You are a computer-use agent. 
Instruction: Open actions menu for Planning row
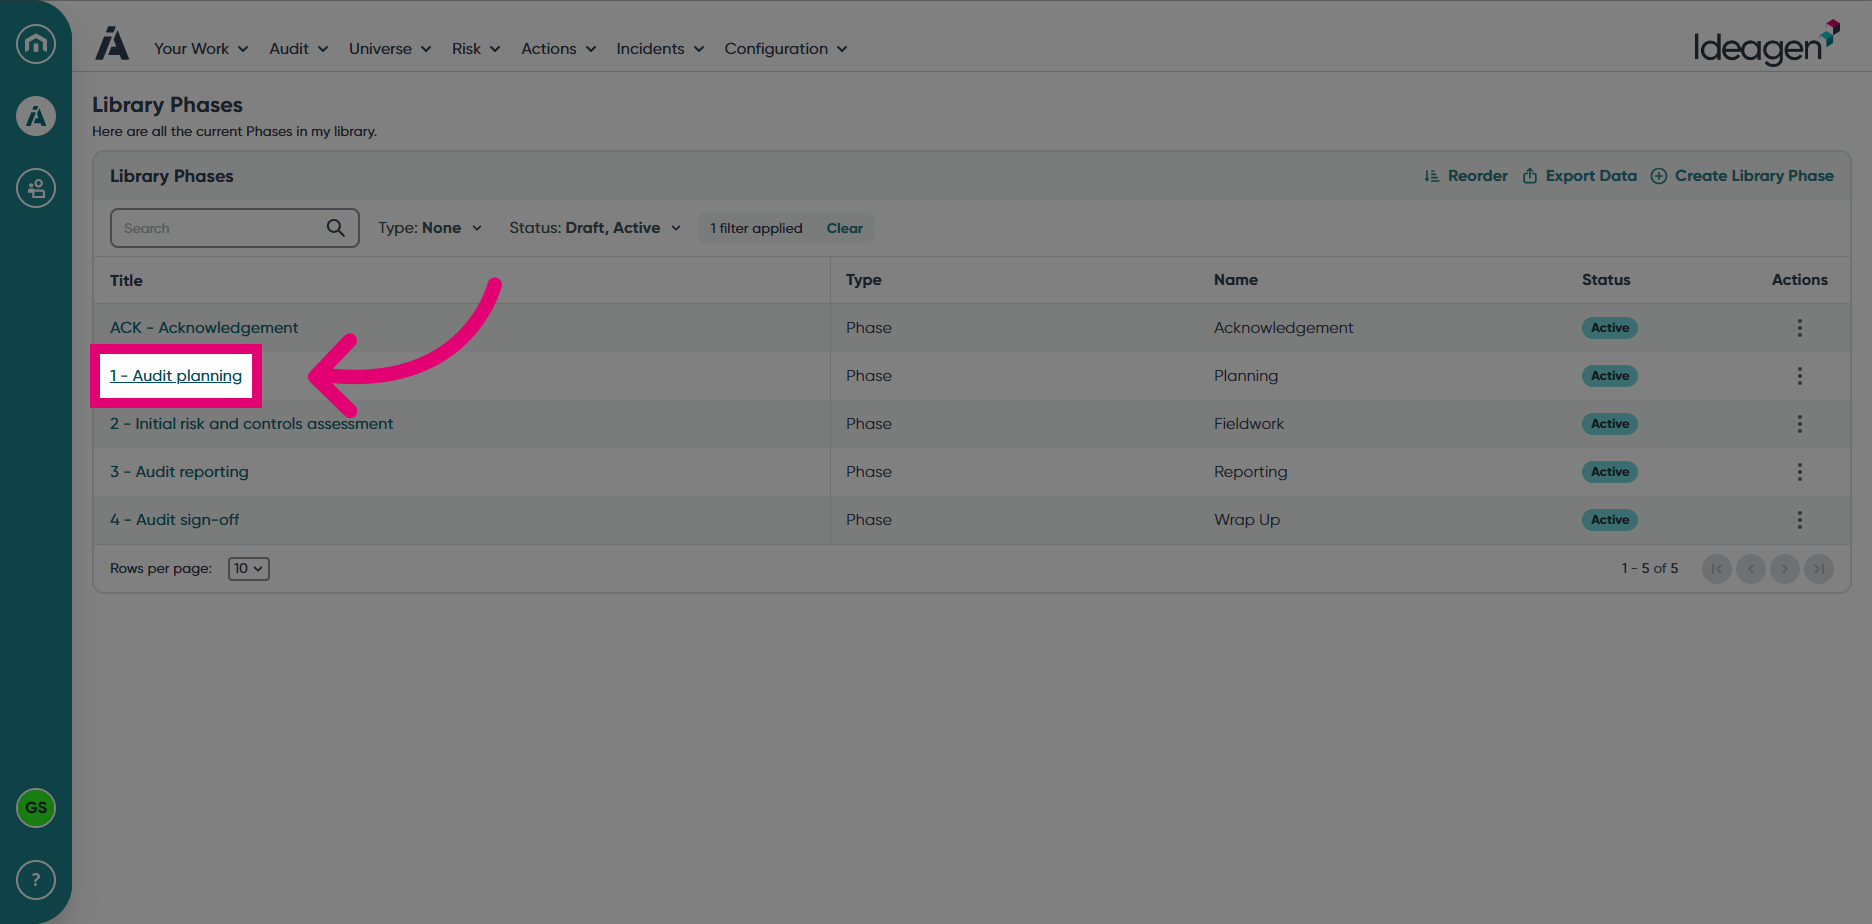(x=1800, y=376)
